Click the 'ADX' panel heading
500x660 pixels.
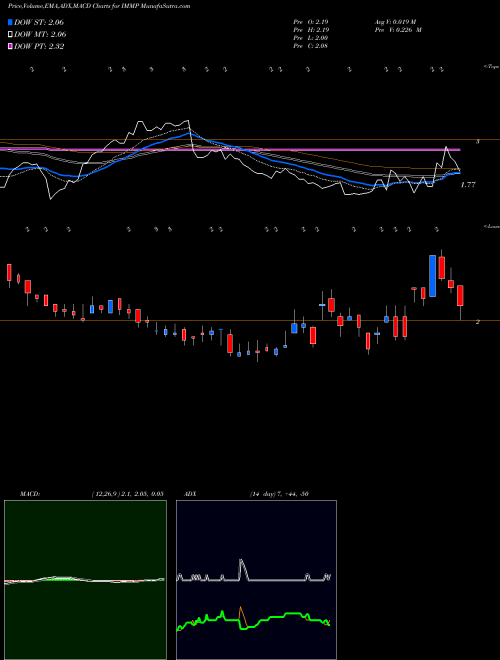[x=190, y=494]
